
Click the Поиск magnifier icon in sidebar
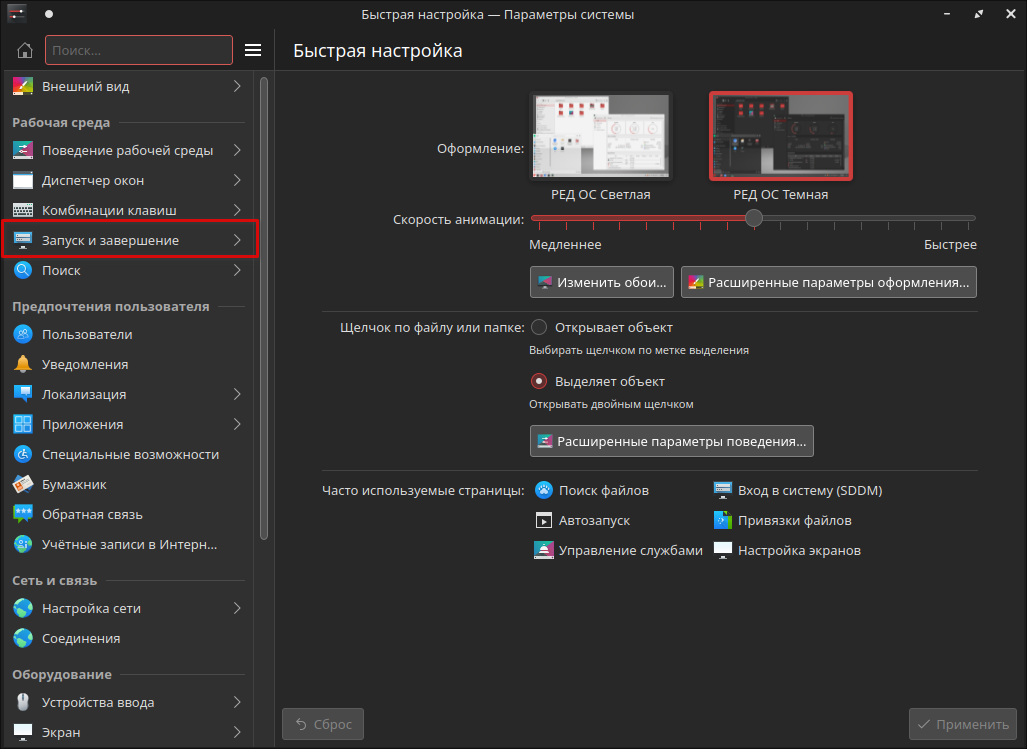23,270
